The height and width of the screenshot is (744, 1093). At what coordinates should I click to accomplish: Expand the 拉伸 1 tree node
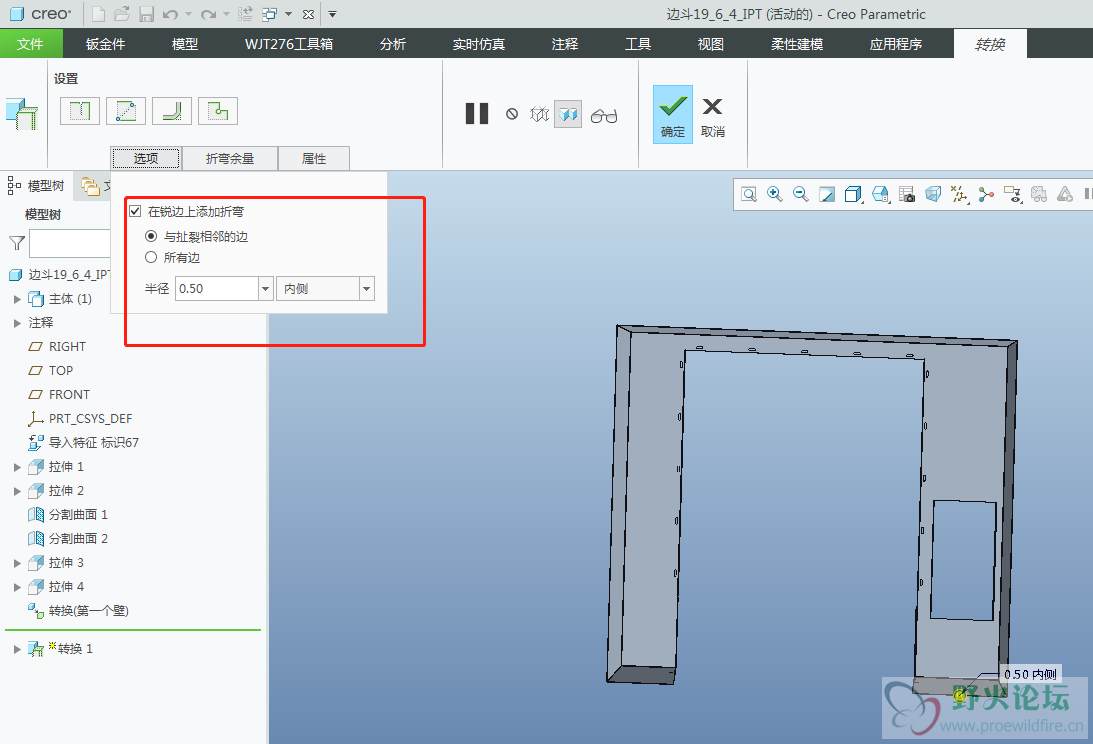tap(17, 466)
